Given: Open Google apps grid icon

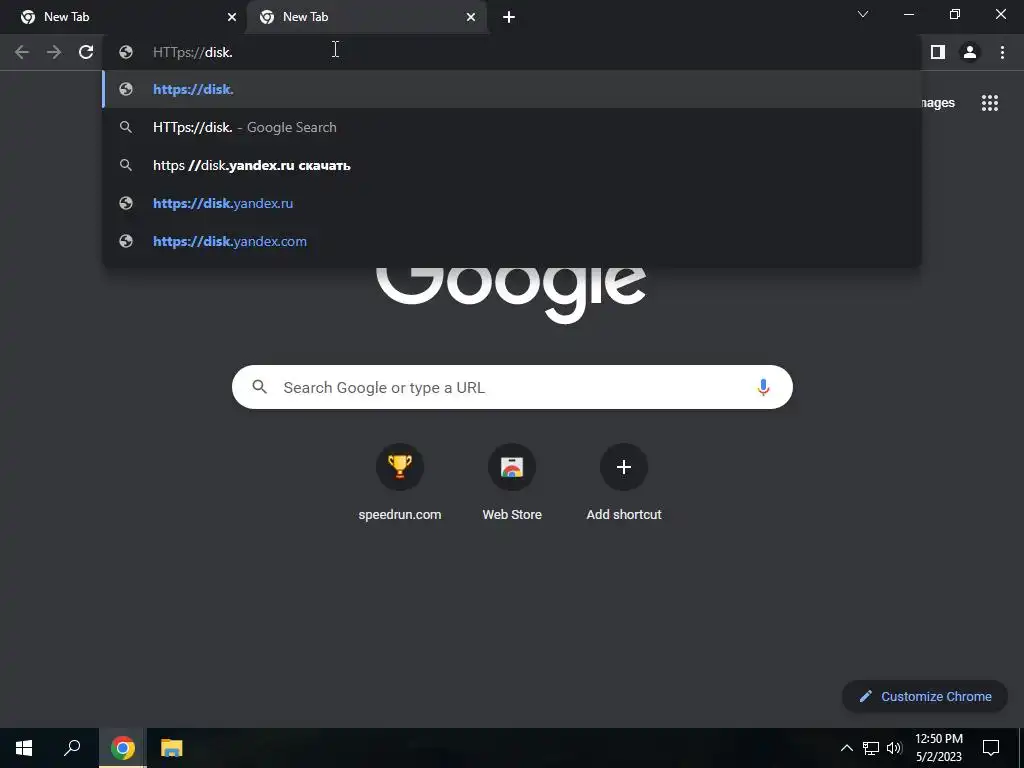Looking at the screenshot, I should (990, 103).
